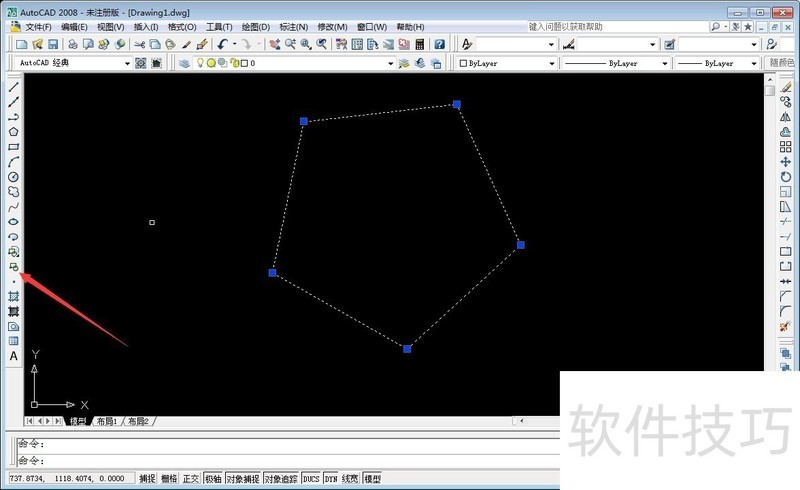Click the Make Block tool
Viewport: 800px width, 490px height.
[14, 266]
